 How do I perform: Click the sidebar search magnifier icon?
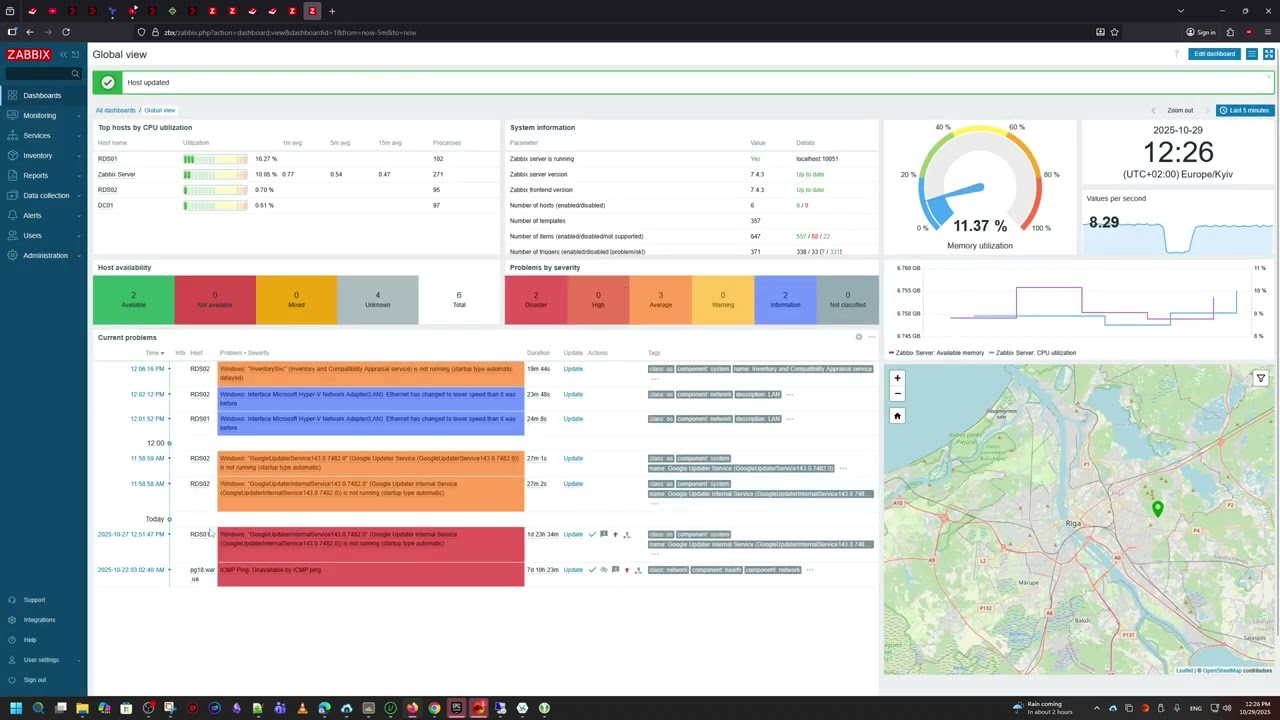75,74
